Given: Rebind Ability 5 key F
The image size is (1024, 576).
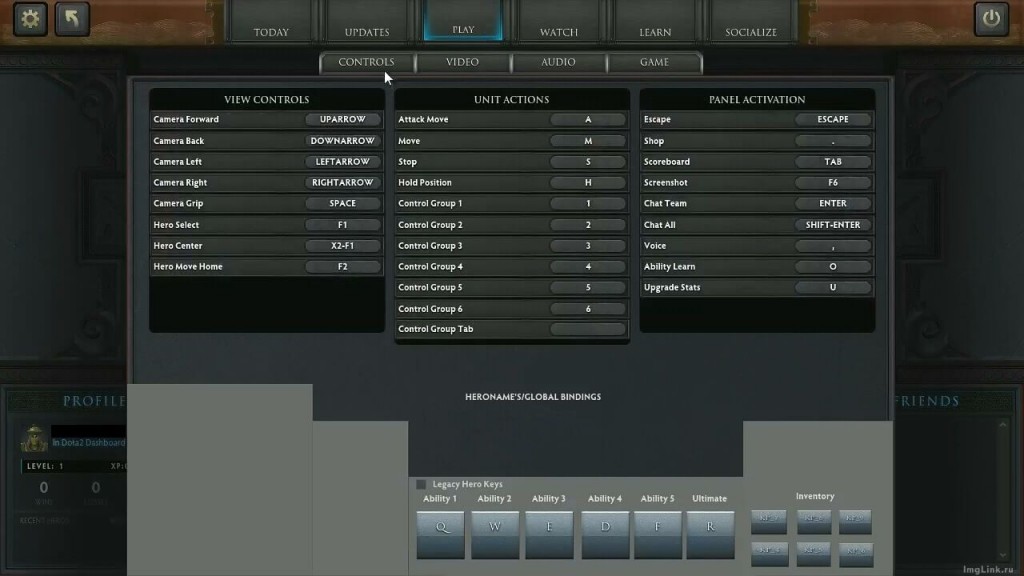Looking at the screenshot, I should pyautogui.click(x=658, y=535).
